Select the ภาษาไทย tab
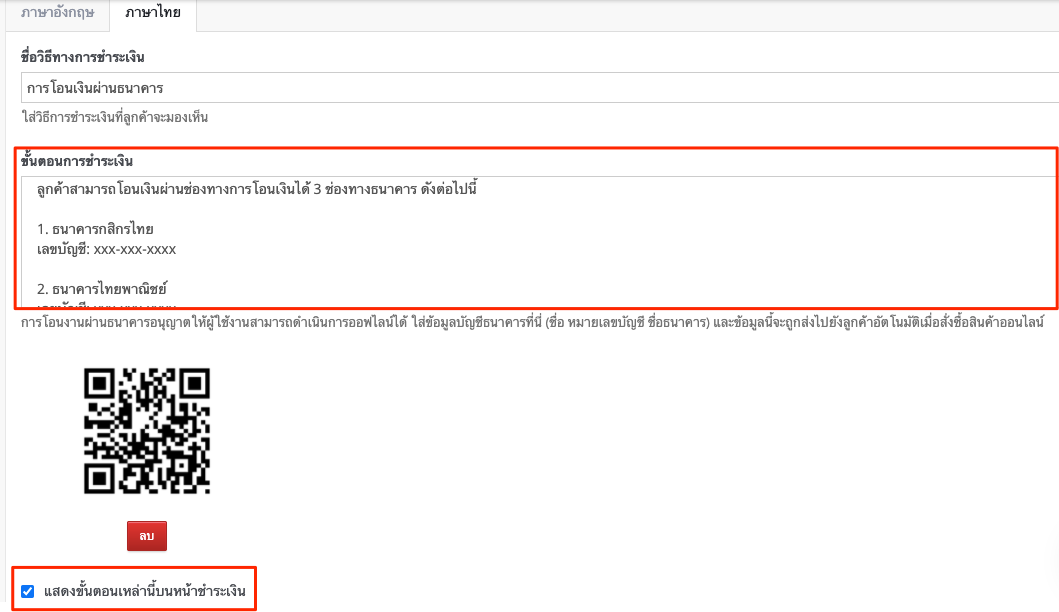The width and height of the screenshot is (1059, 612). tap(153, 13)
